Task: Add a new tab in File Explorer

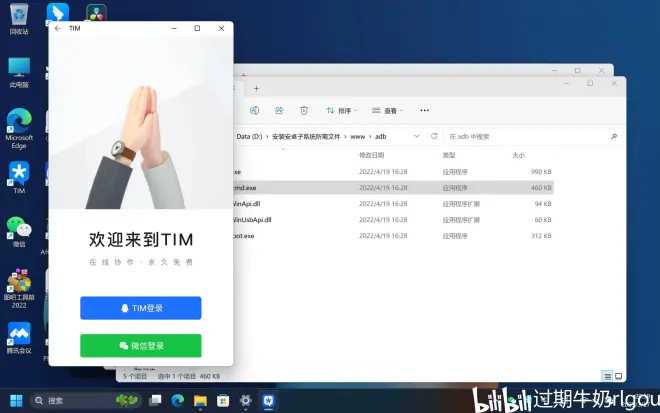Action: [256, 88]
